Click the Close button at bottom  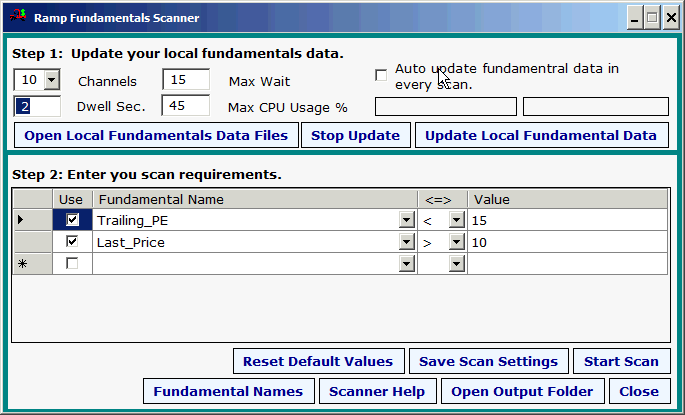coord(639,391)
